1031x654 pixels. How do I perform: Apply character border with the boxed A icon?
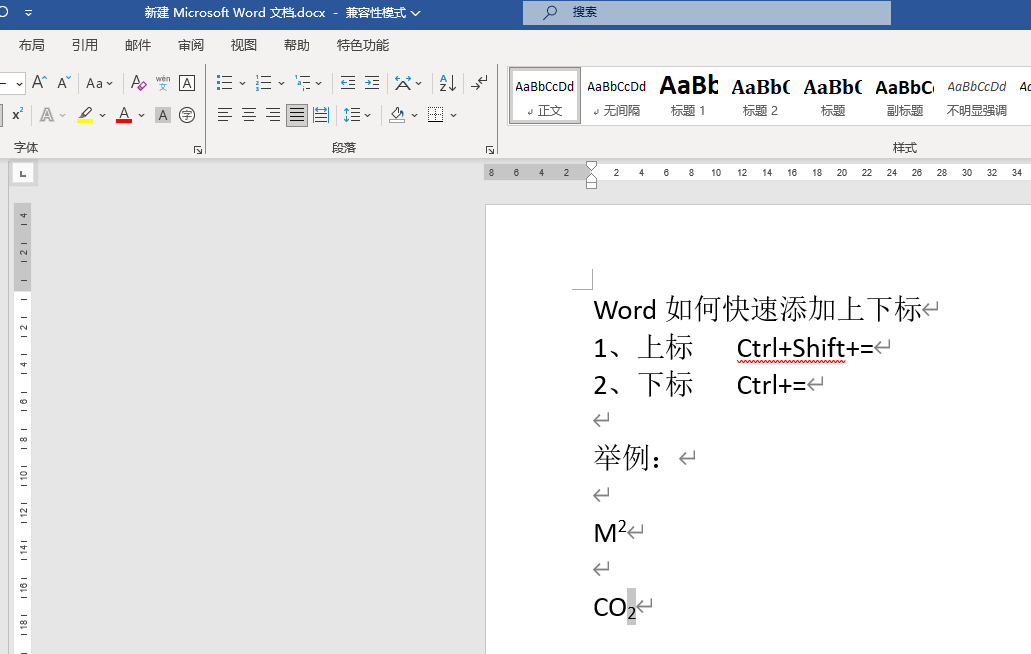pyautogui.click(x=187, y=83)
